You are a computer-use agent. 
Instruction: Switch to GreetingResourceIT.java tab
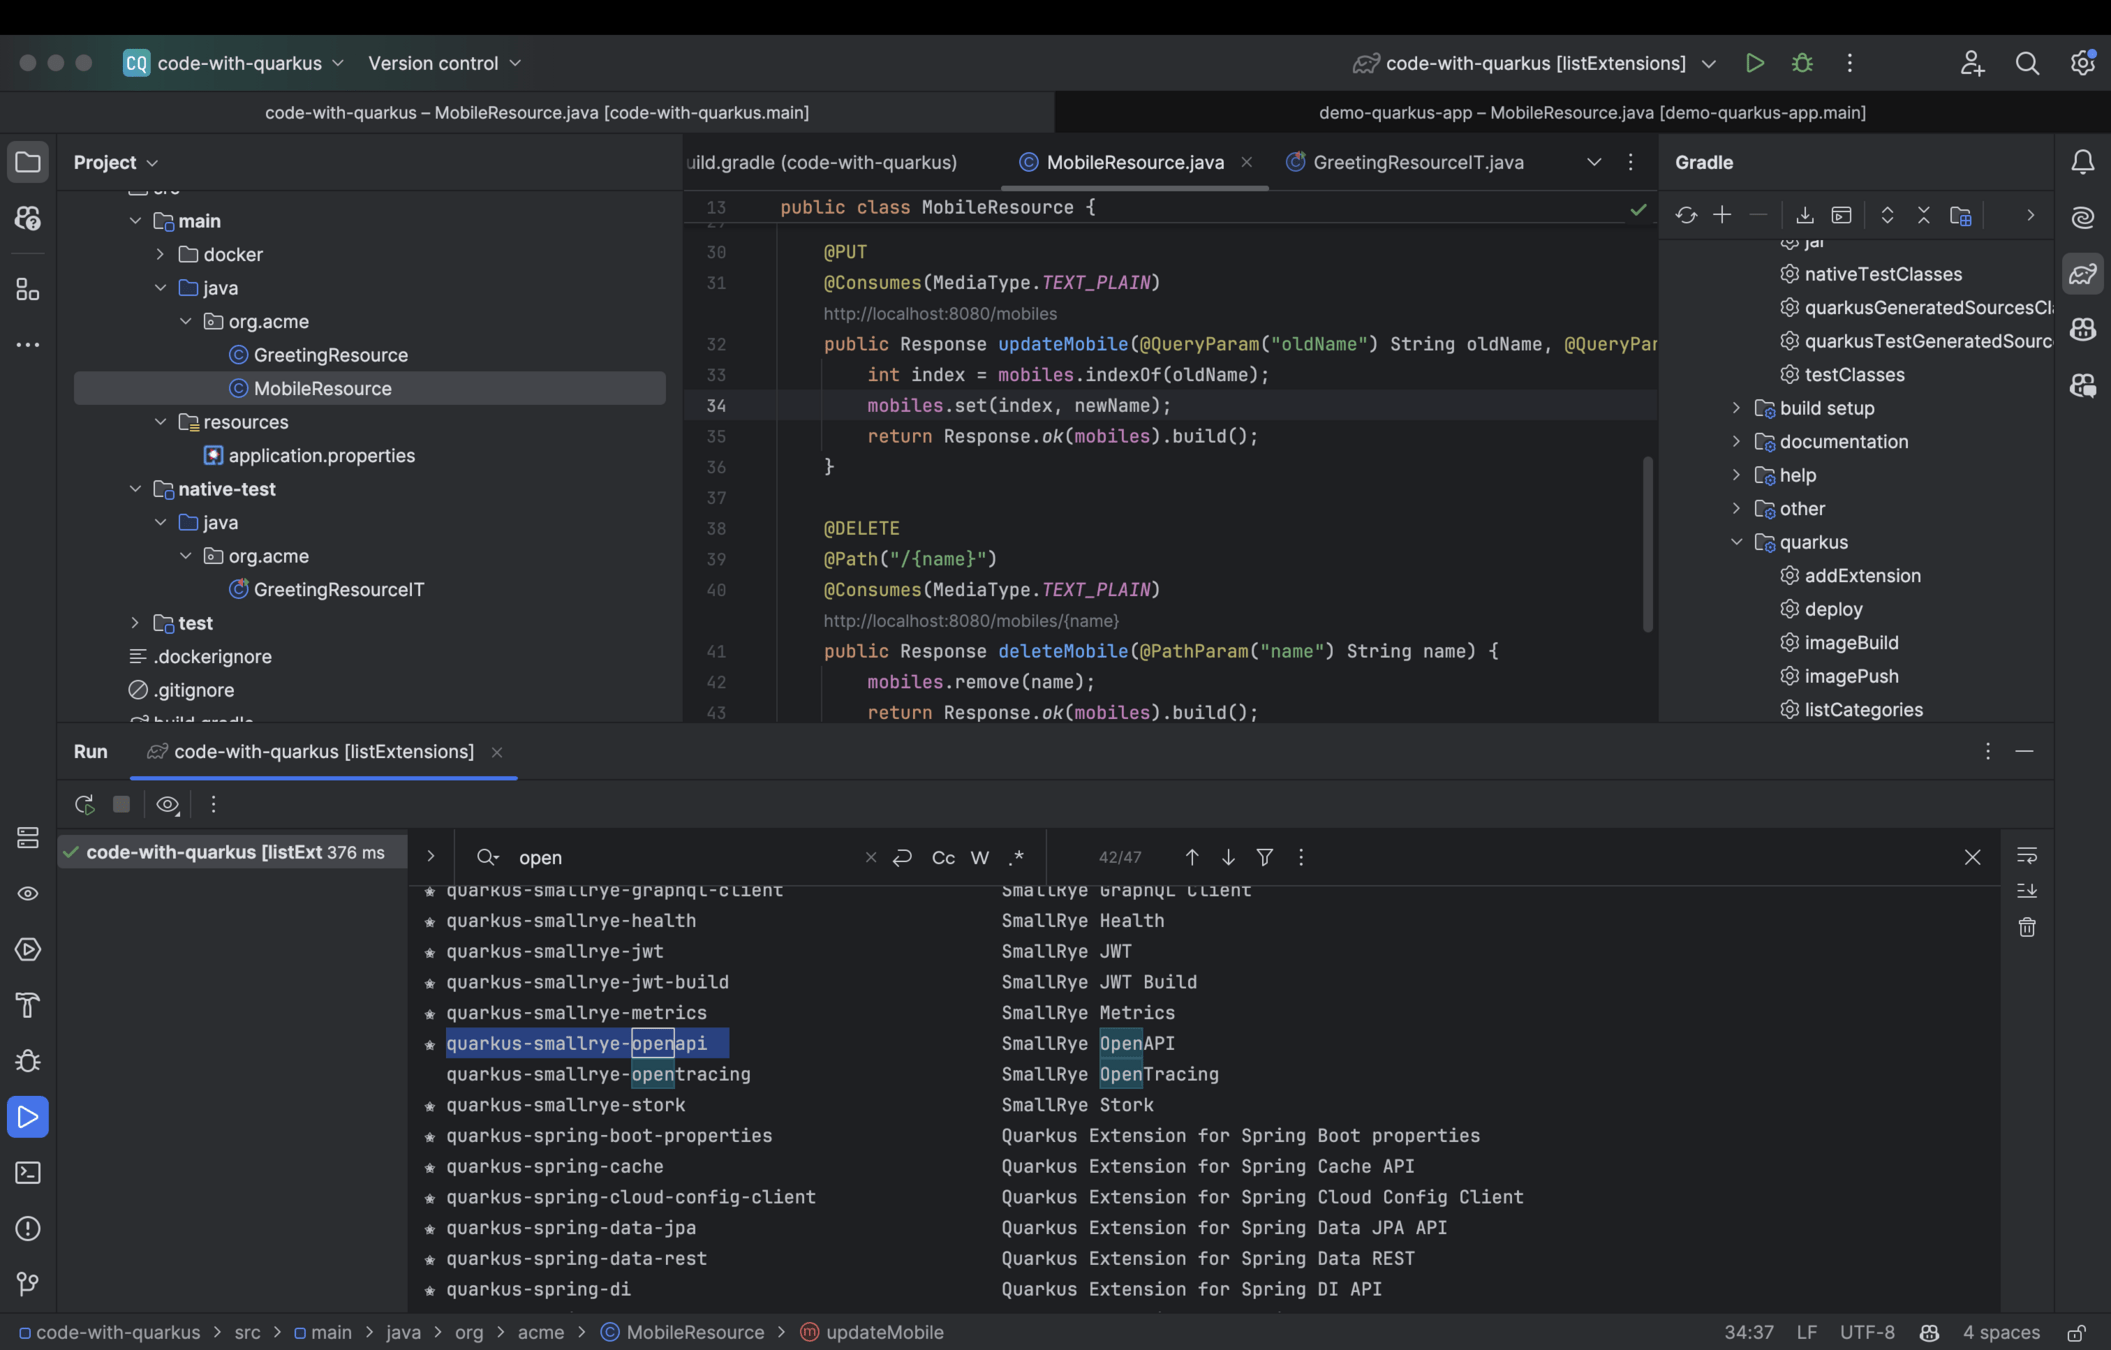[x=1417, y=162]
